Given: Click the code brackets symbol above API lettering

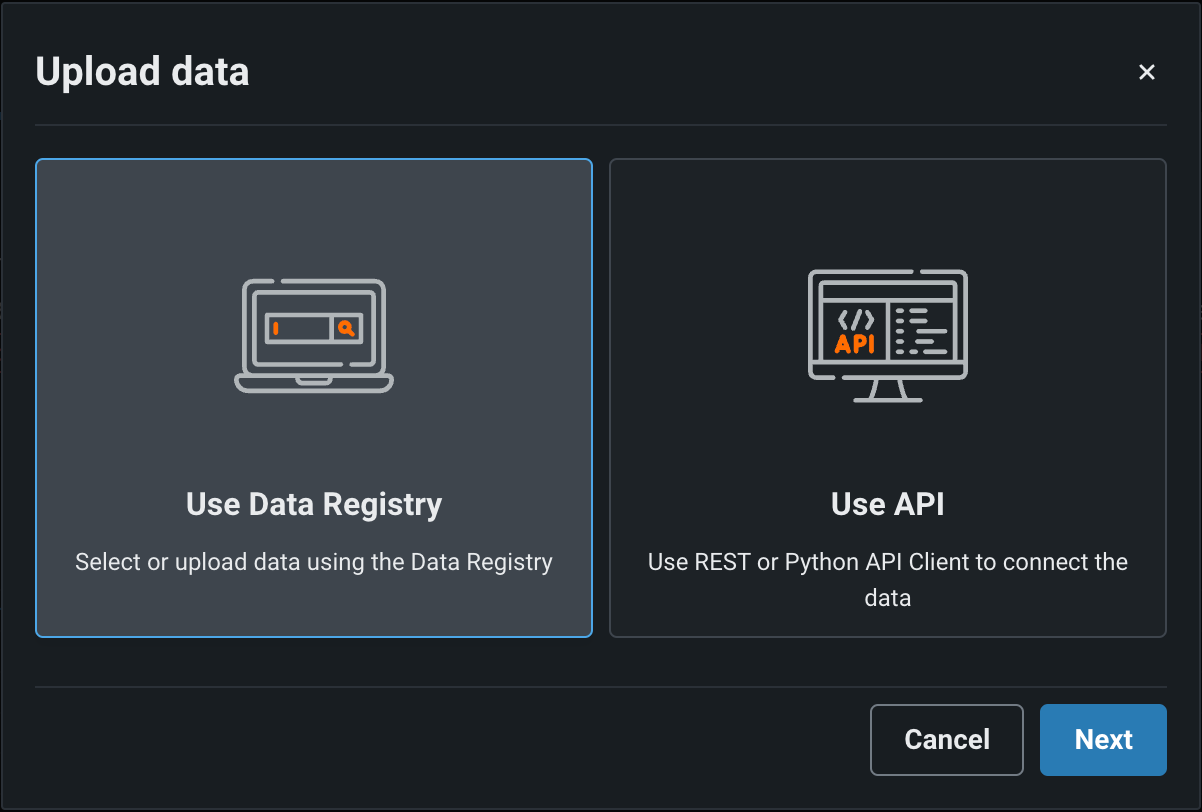Looking at the screenshot, I should point(856,319).
